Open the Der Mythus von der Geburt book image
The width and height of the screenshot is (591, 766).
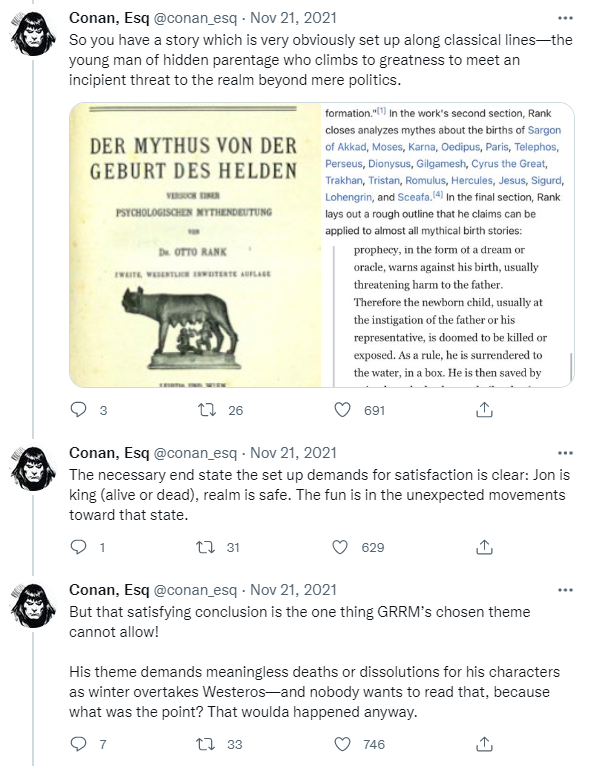[x=195, y=245]
